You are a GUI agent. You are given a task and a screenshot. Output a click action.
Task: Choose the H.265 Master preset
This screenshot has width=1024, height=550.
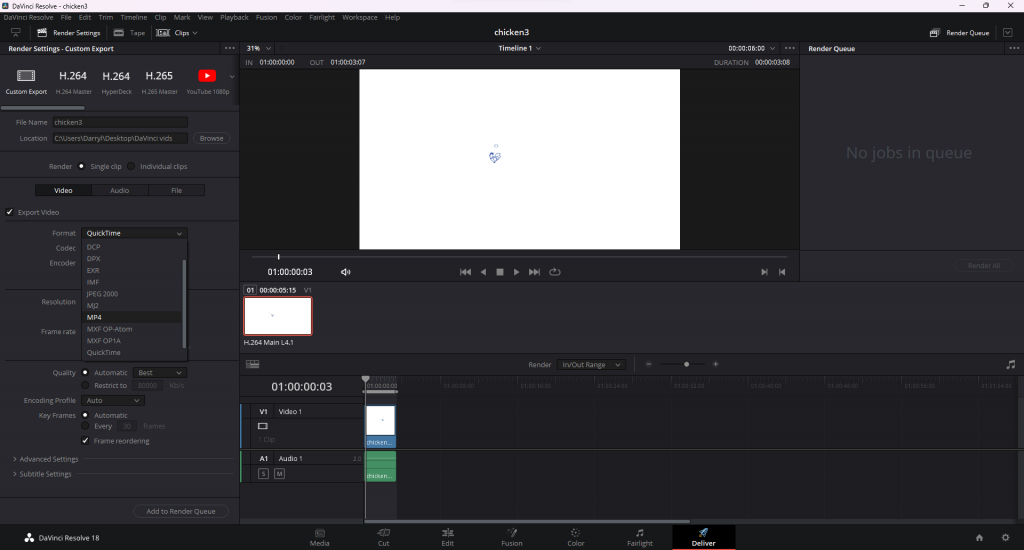159,81
